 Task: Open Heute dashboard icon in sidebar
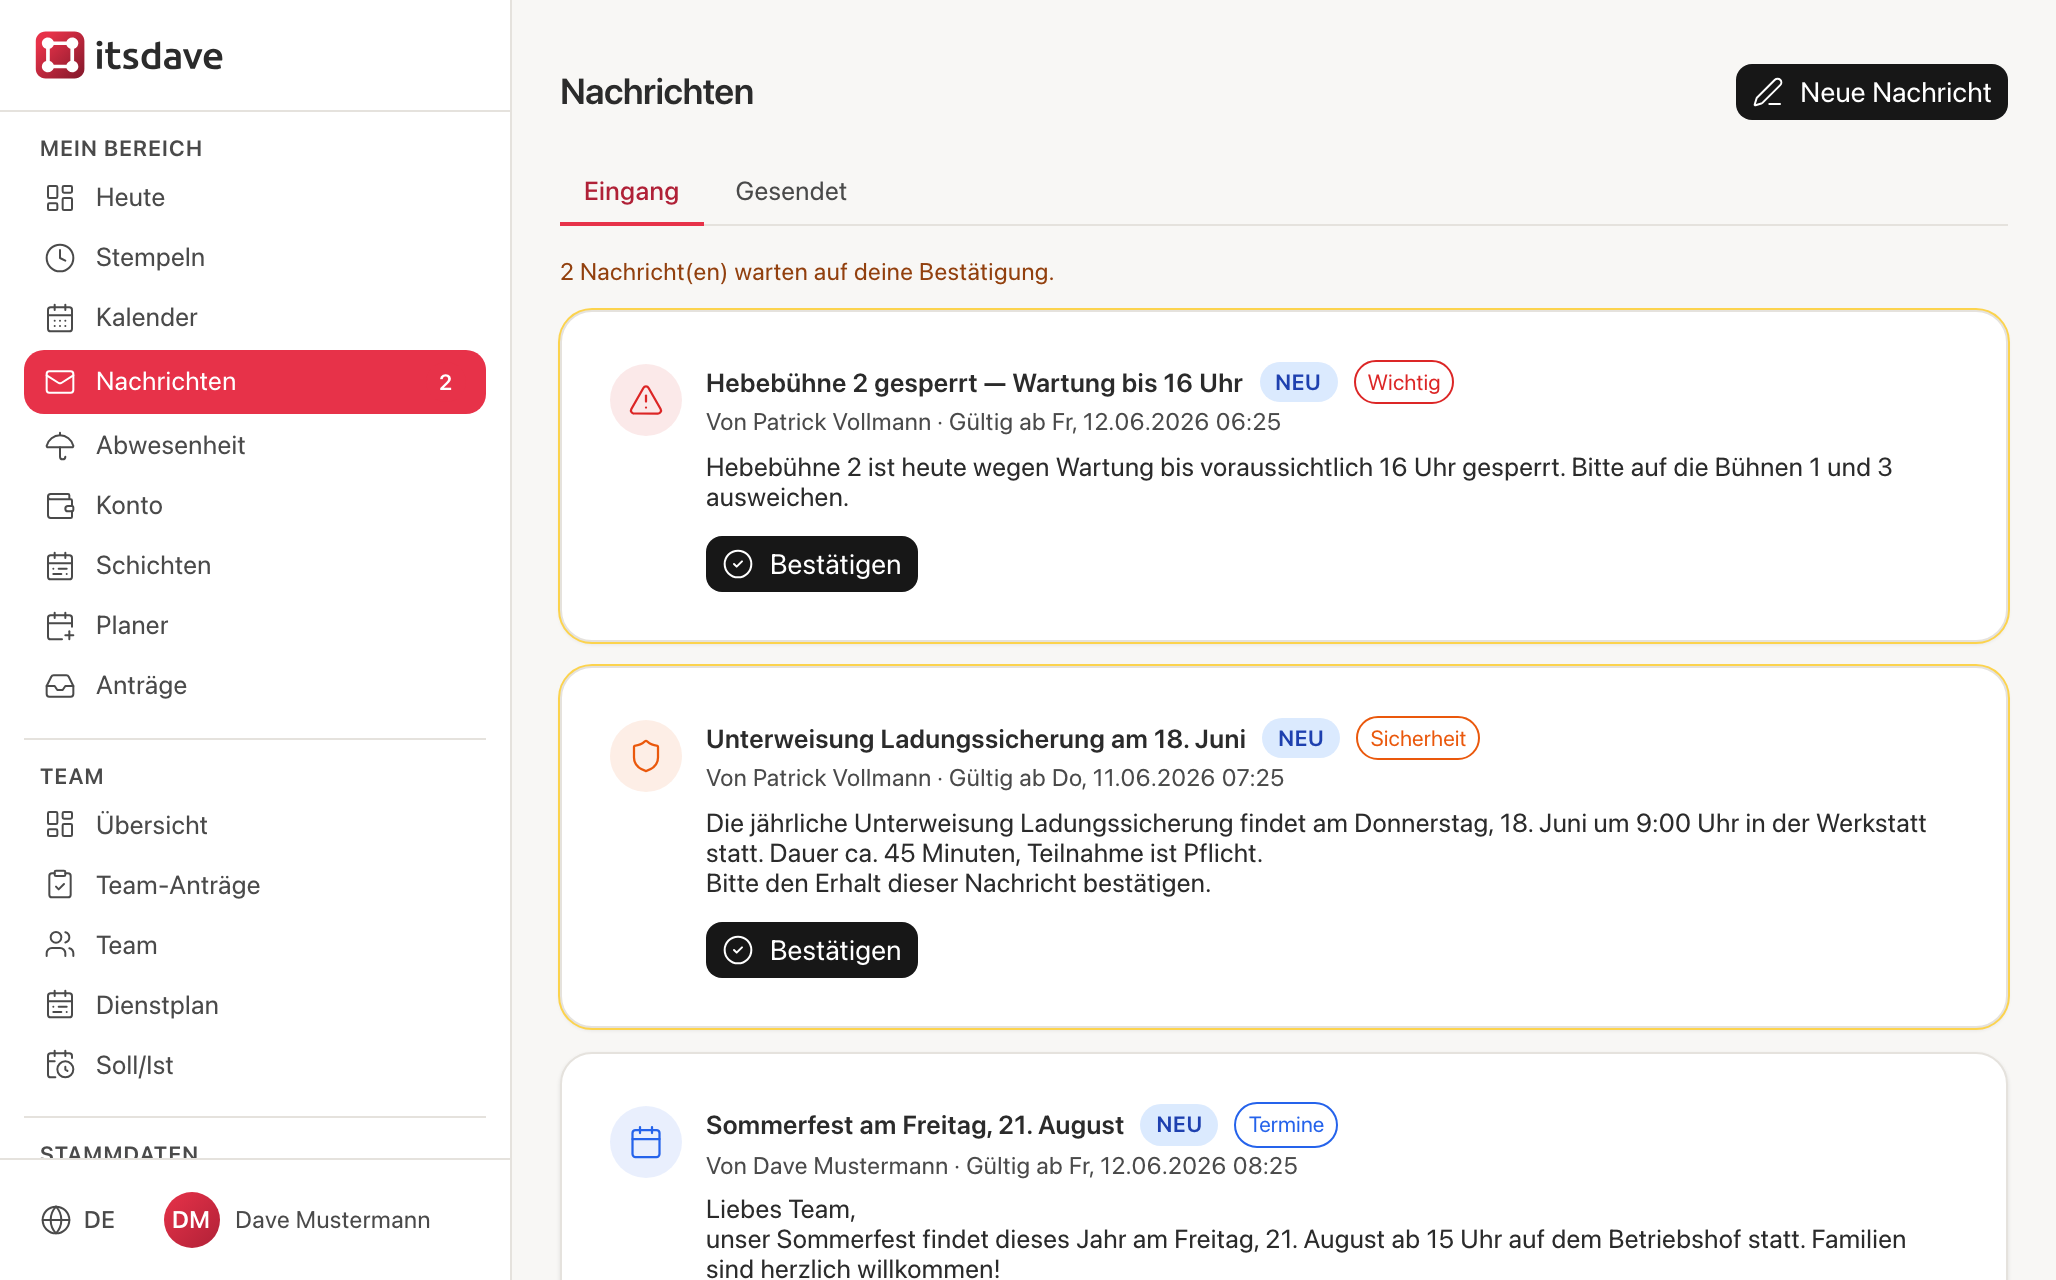pyautogui.click(x=60, y=198)
